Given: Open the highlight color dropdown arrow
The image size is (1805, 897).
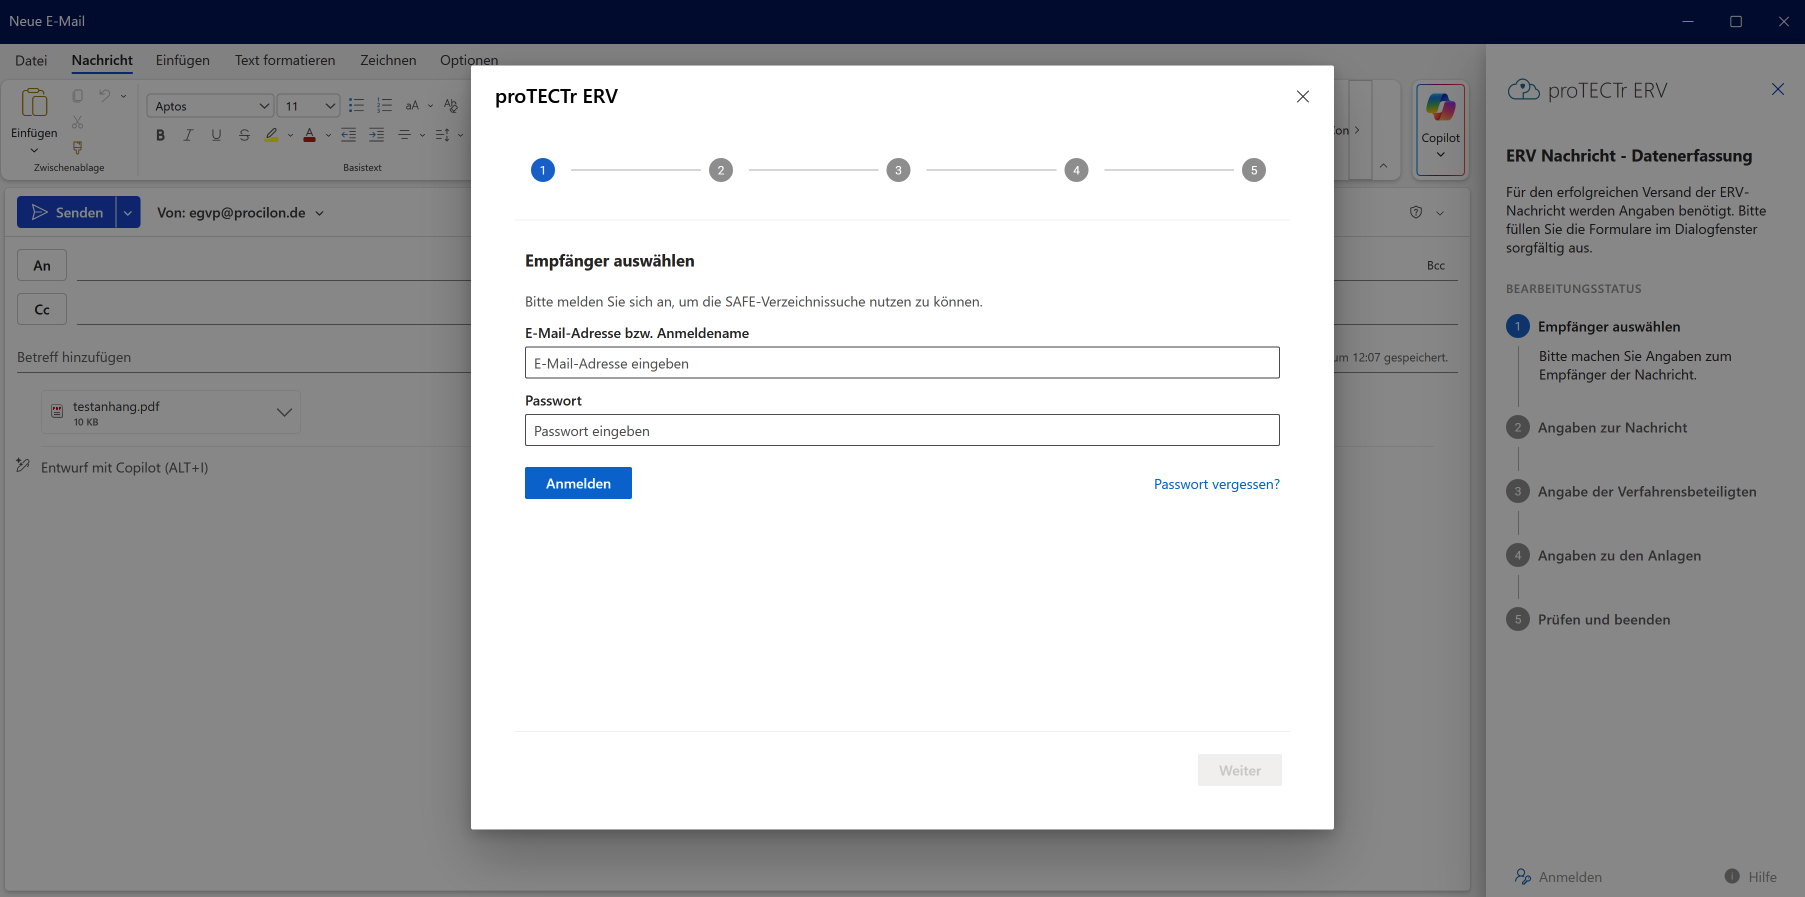Looking at the screenshot, I should pyautogui.click(x=290, y=135).
